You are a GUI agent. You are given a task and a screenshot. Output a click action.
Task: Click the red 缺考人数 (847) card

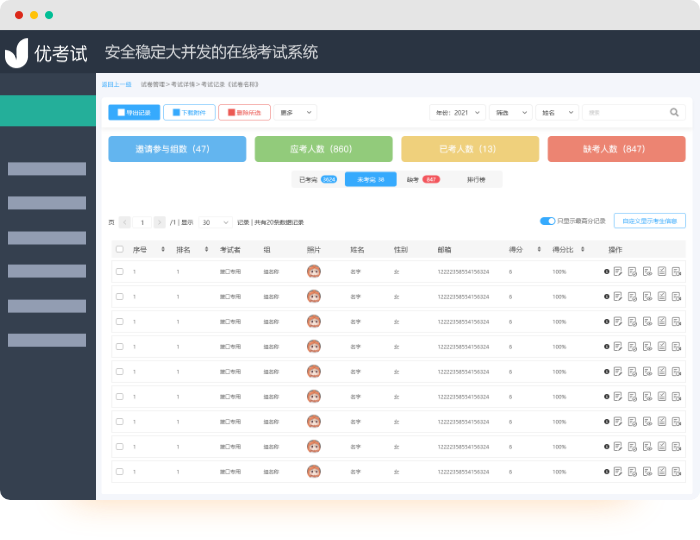click(617, 149)
